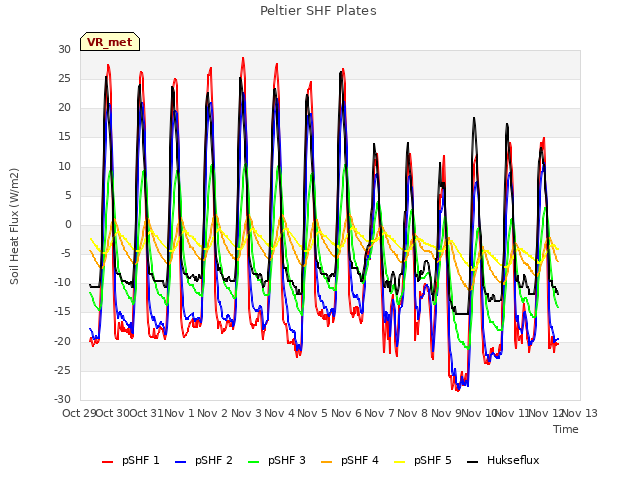The width and height of the screenshot is (640, 480).
Task: Select the Hukseflux legend label
Action: coord(513,460)
